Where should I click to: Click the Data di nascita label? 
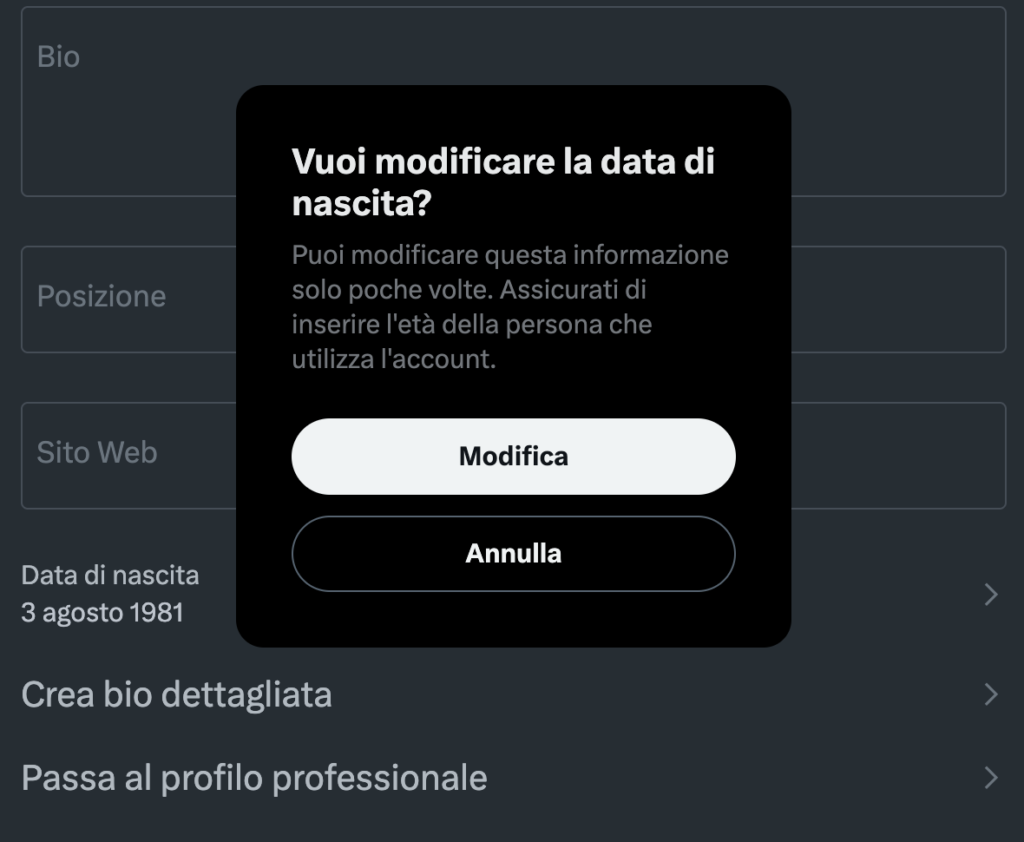pyautogui.click(x=110, y=575)
